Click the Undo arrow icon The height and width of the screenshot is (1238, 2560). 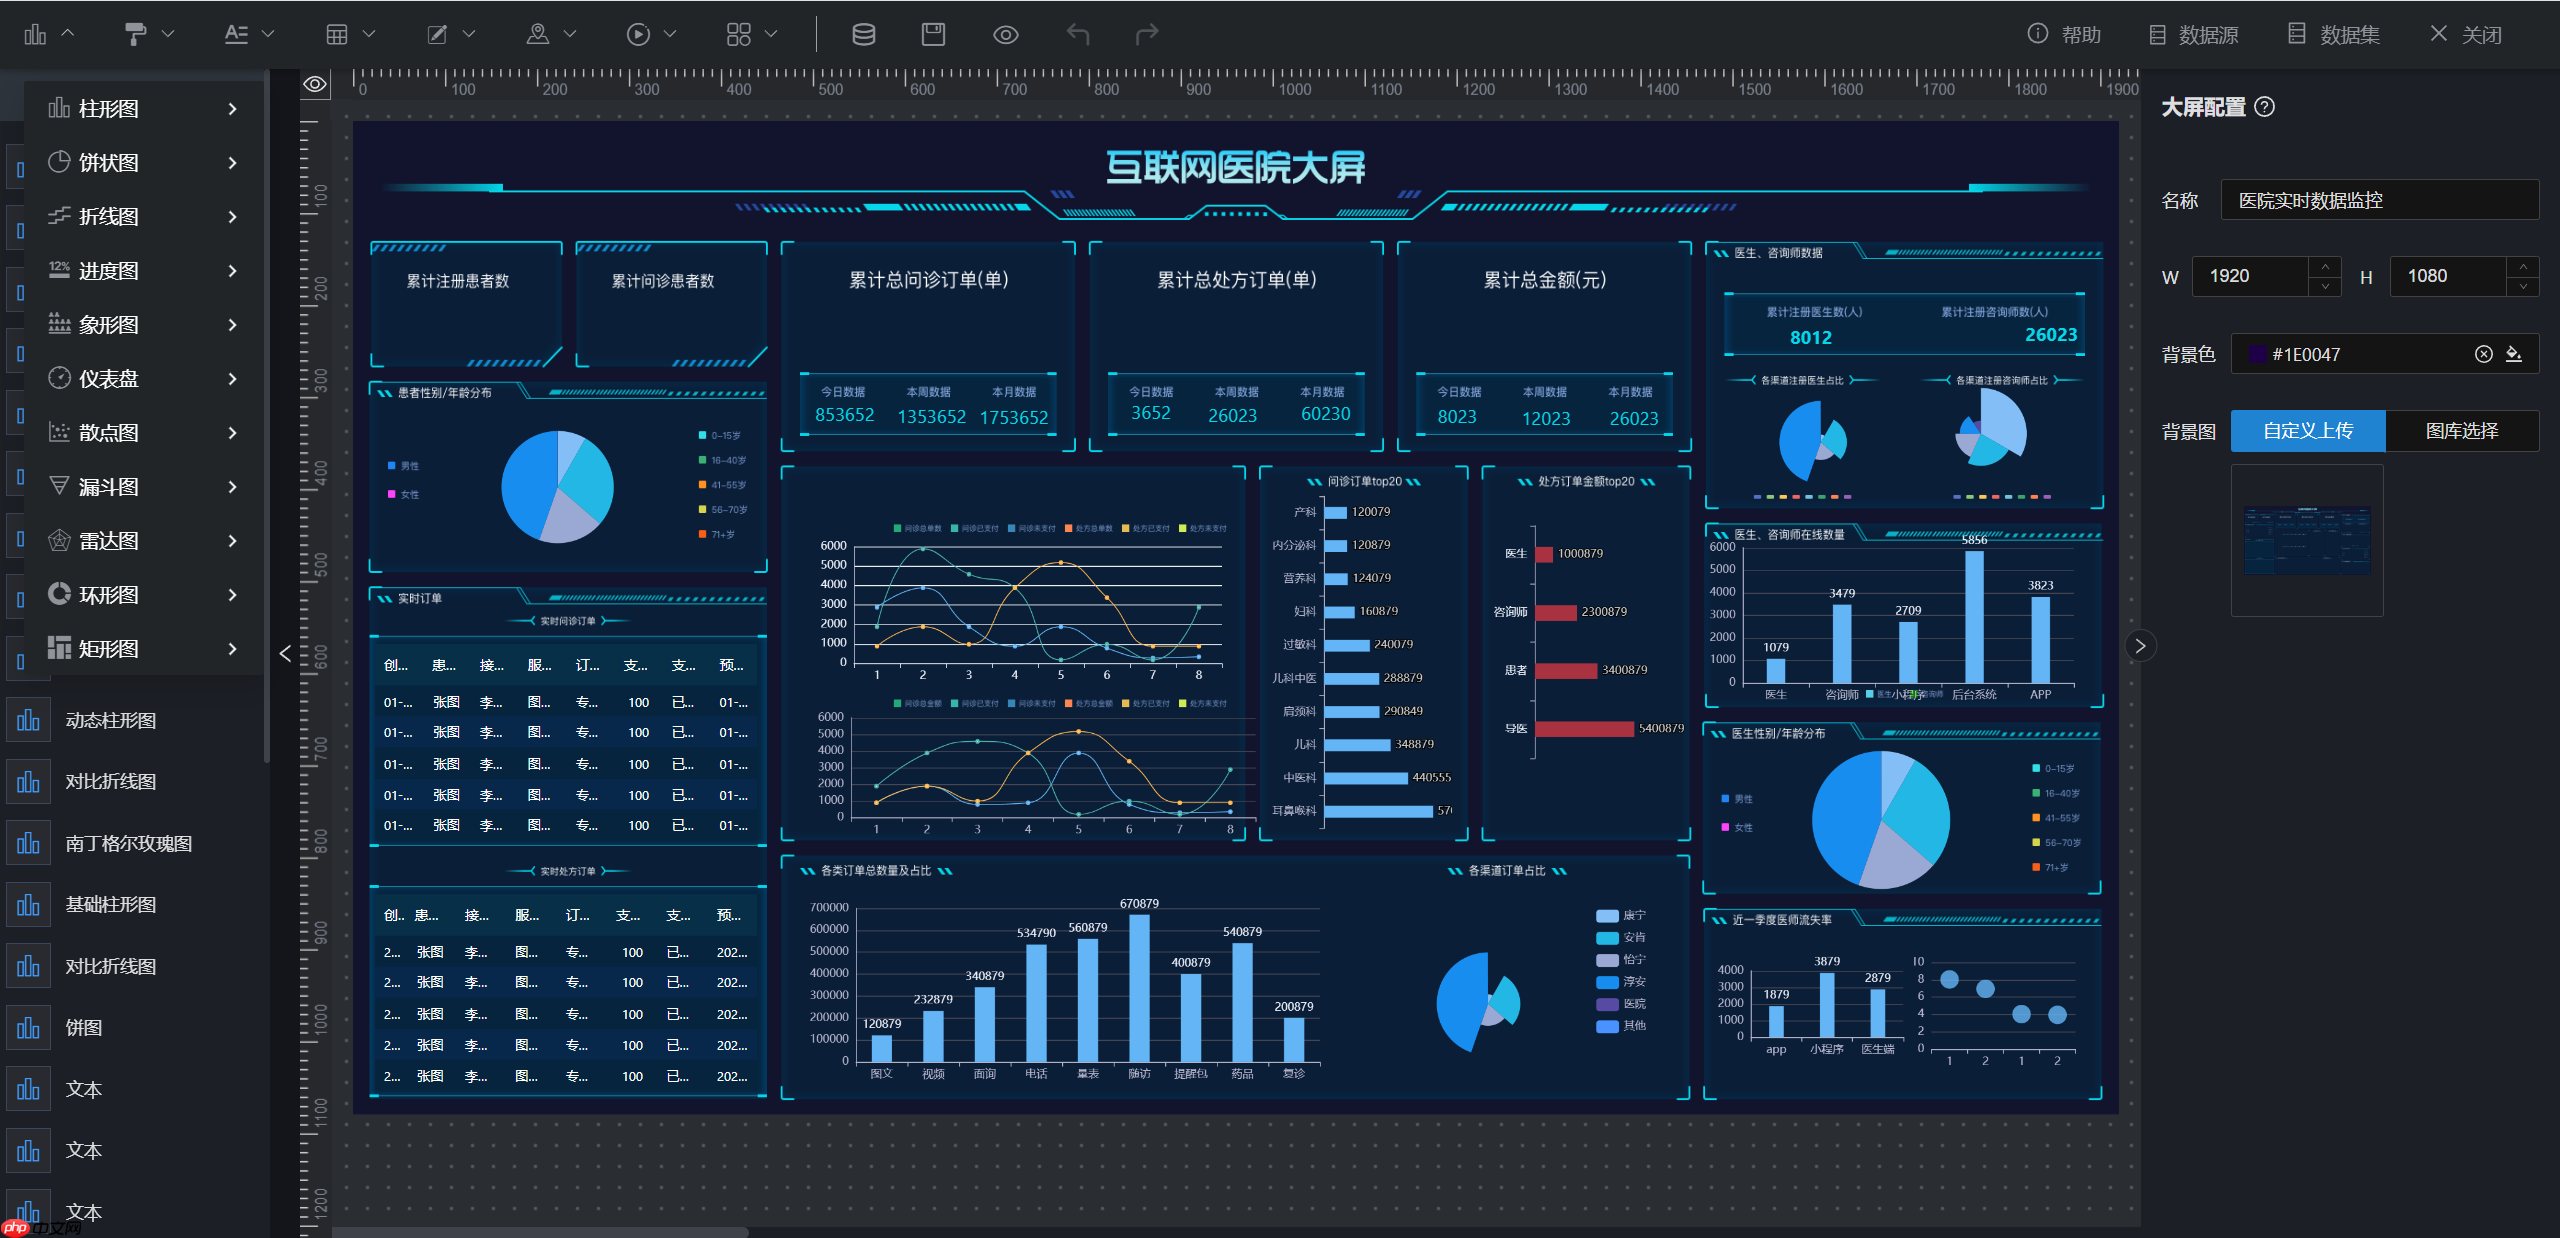pyautogui.click(x=1077, y=33)
